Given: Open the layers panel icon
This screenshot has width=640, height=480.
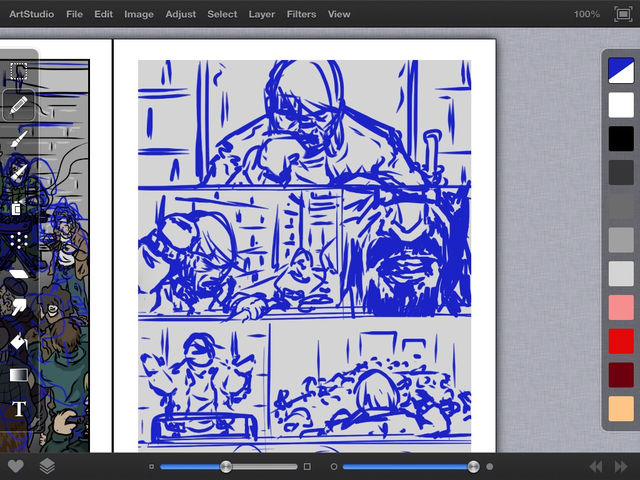Looking at the screenshot, I should [x=47, y=466].
